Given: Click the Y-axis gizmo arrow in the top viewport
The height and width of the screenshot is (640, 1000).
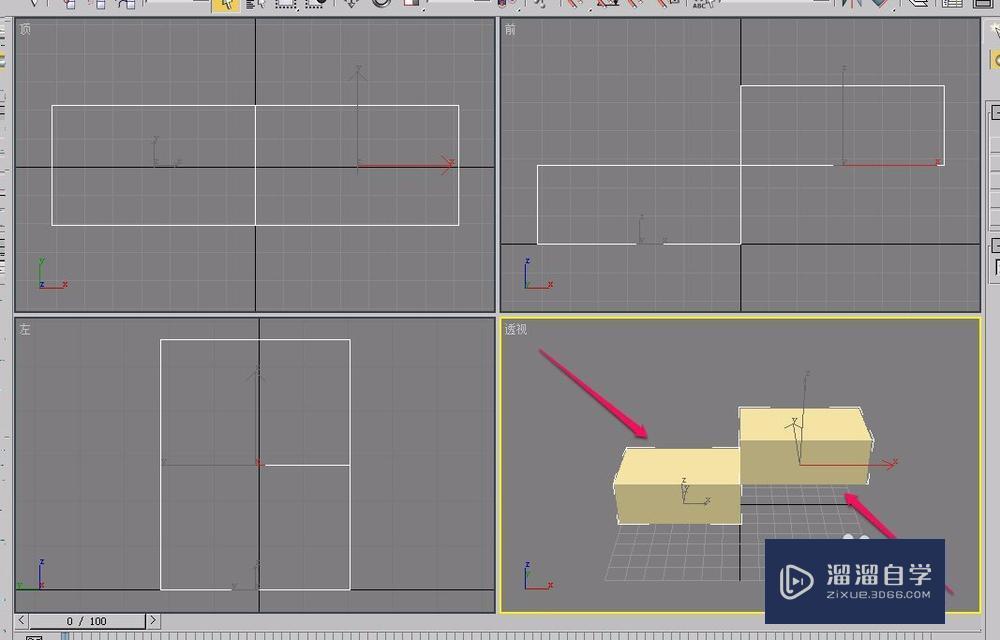Looking at the screenshot, I should click(358, 115).
